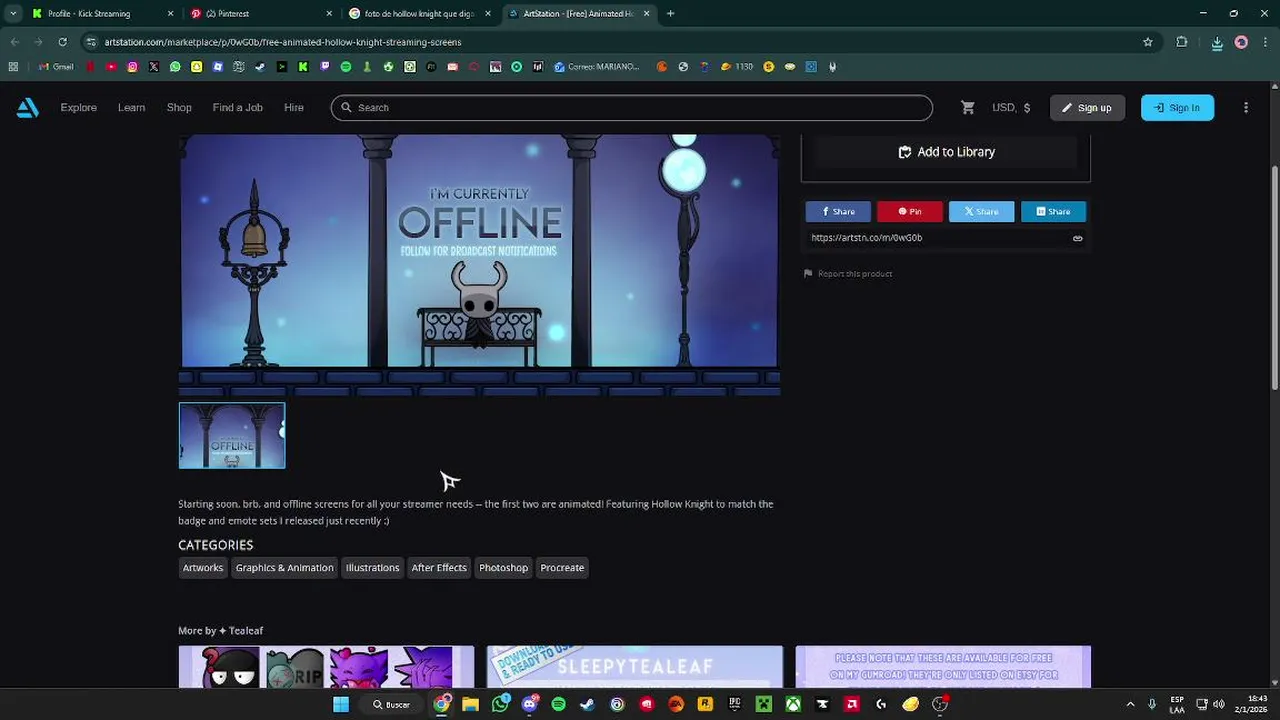Open the Correo: MARIANO bookmark
This screenshot has height=720, width=1280.
coord(596,67)
